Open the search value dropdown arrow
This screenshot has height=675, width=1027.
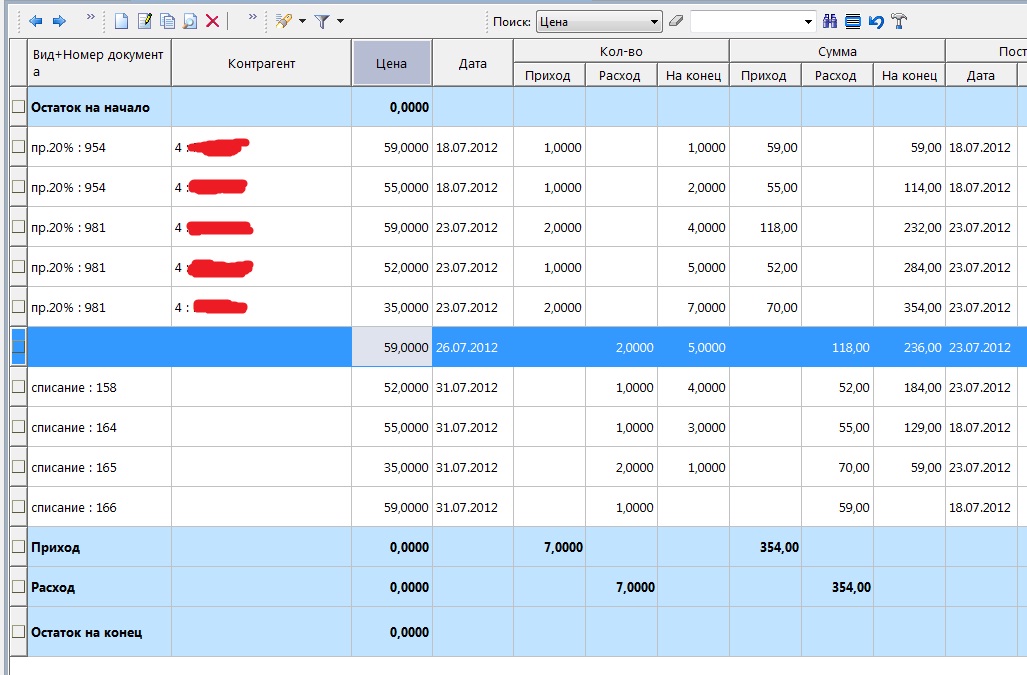[808, 22]
